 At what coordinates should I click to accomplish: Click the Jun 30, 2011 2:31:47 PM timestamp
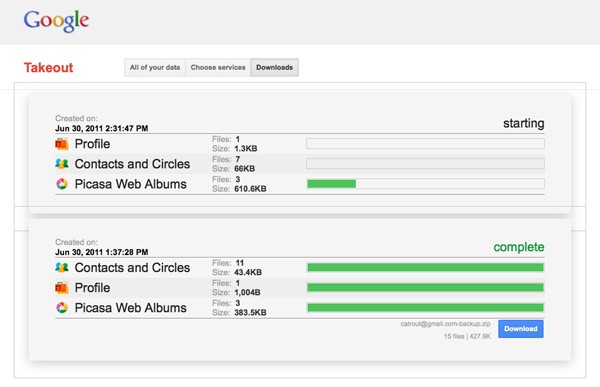(101, 128)
